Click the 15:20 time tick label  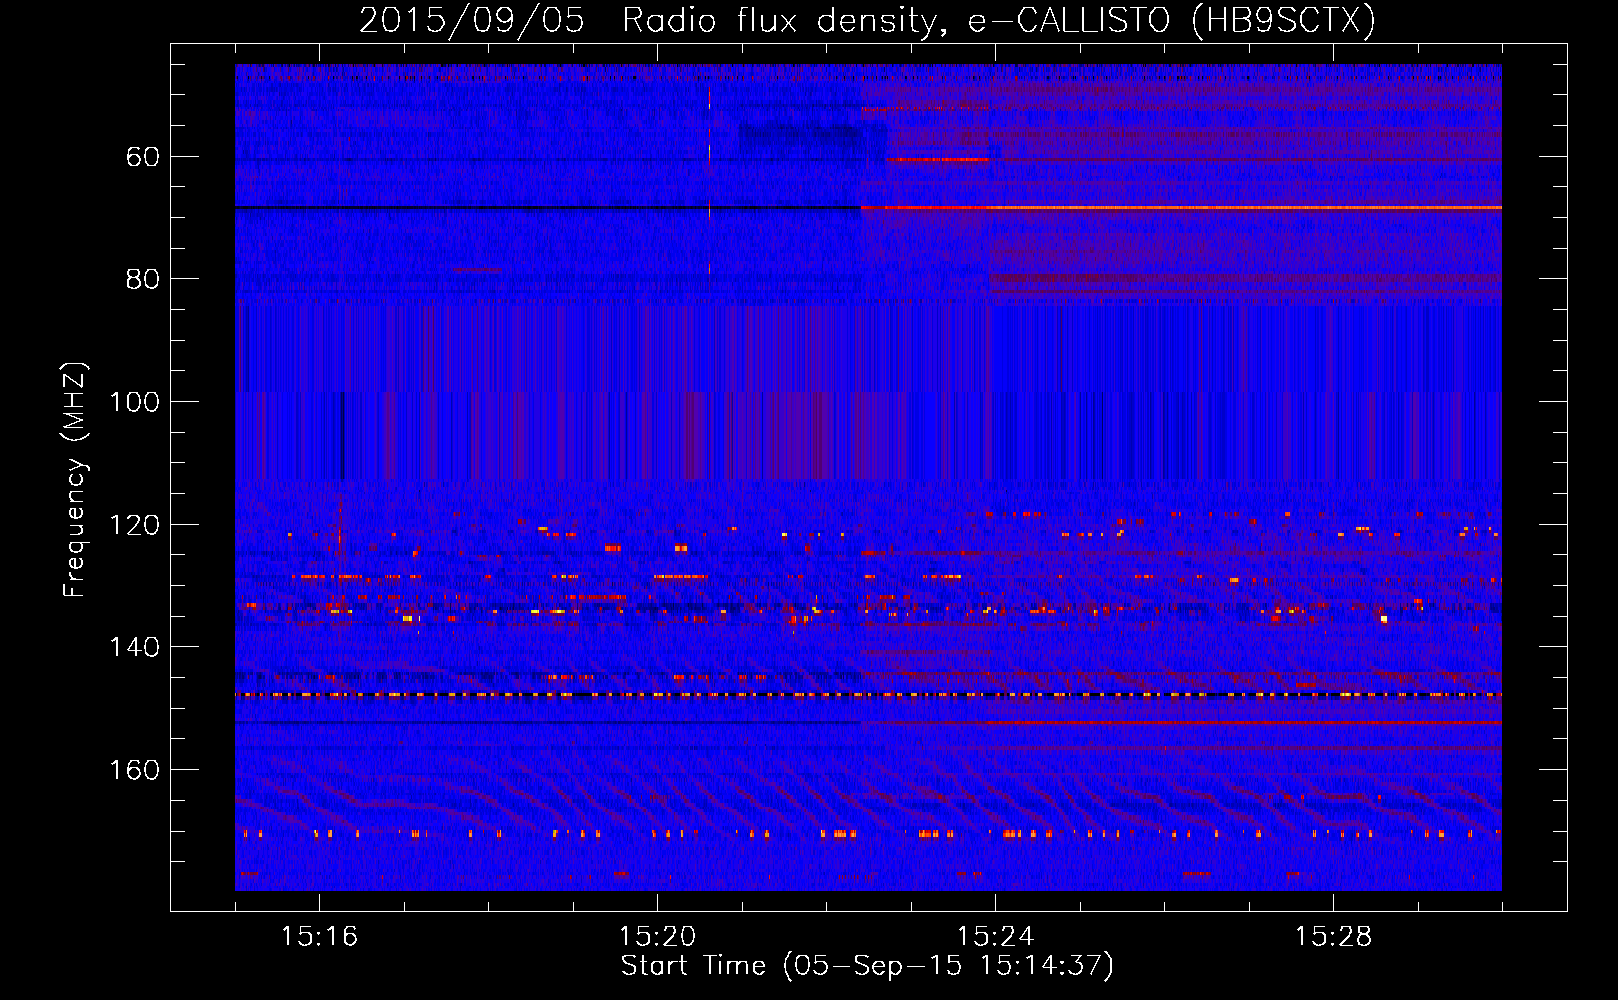(657, 937)
